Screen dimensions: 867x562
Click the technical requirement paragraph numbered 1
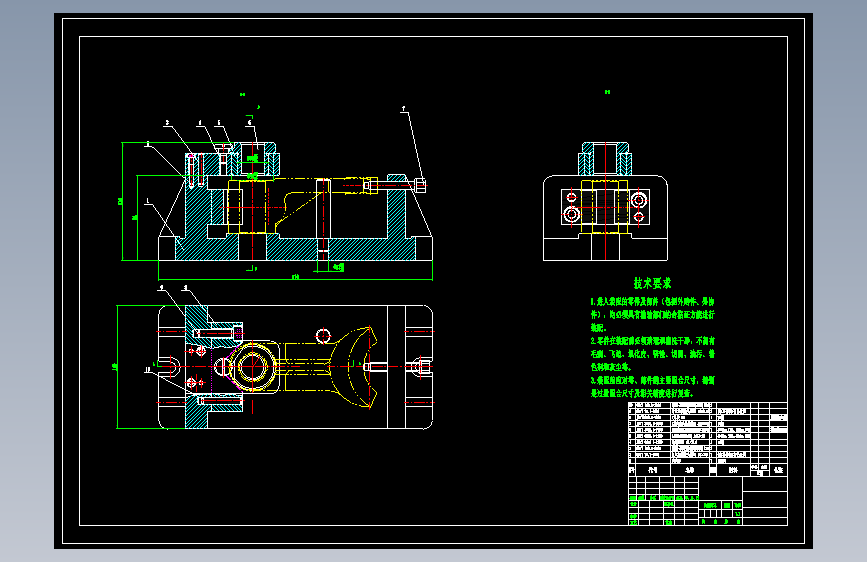point(652,314)
